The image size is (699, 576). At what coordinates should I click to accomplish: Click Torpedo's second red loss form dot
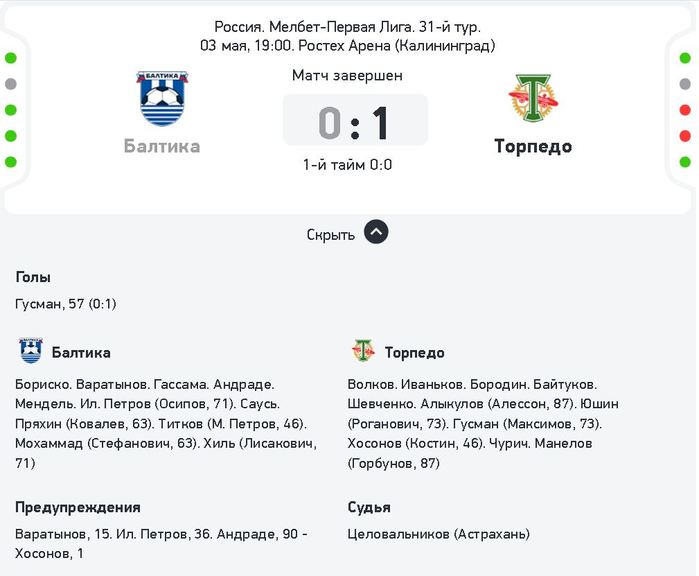685,136
